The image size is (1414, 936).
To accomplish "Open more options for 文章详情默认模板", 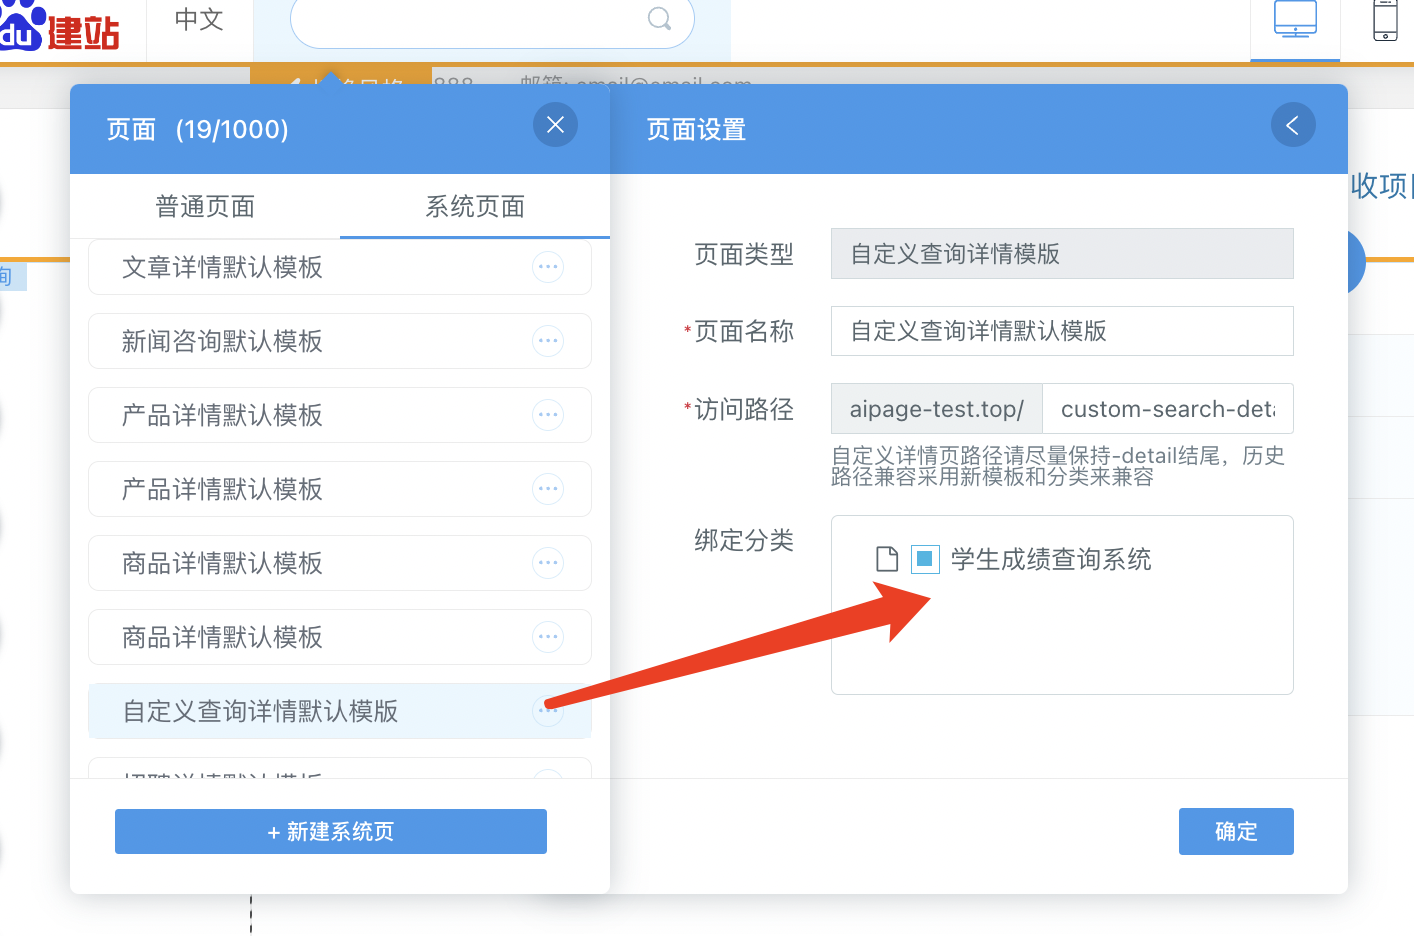I will tap(548, 267).
